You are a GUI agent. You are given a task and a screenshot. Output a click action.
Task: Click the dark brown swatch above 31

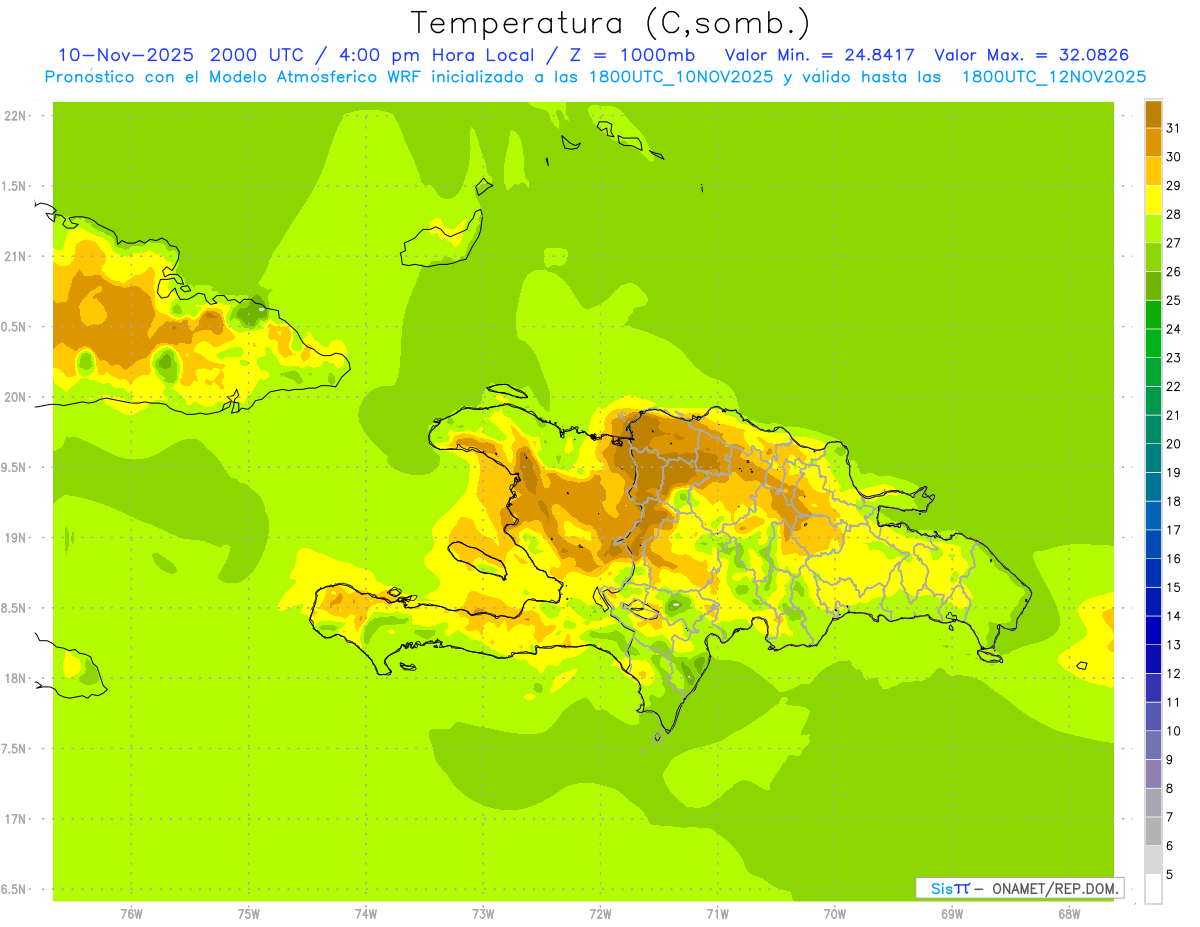coord(1153,113)
